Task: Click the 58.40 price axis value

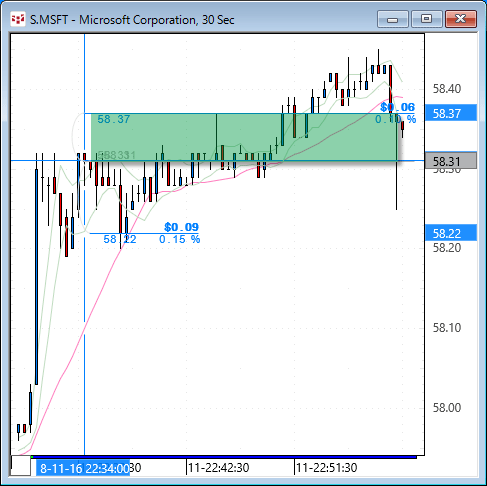Action: click(447, 89)
